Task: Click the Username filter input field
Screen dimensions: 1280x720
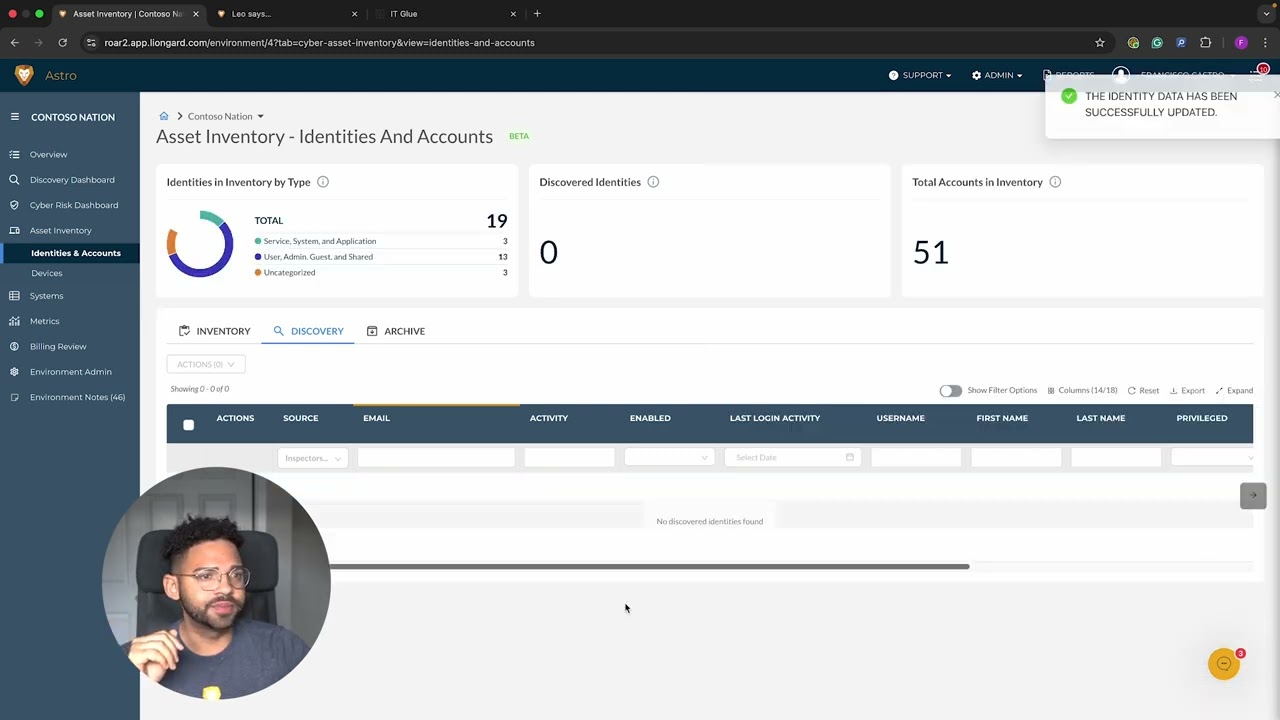Action: (916, 457)
